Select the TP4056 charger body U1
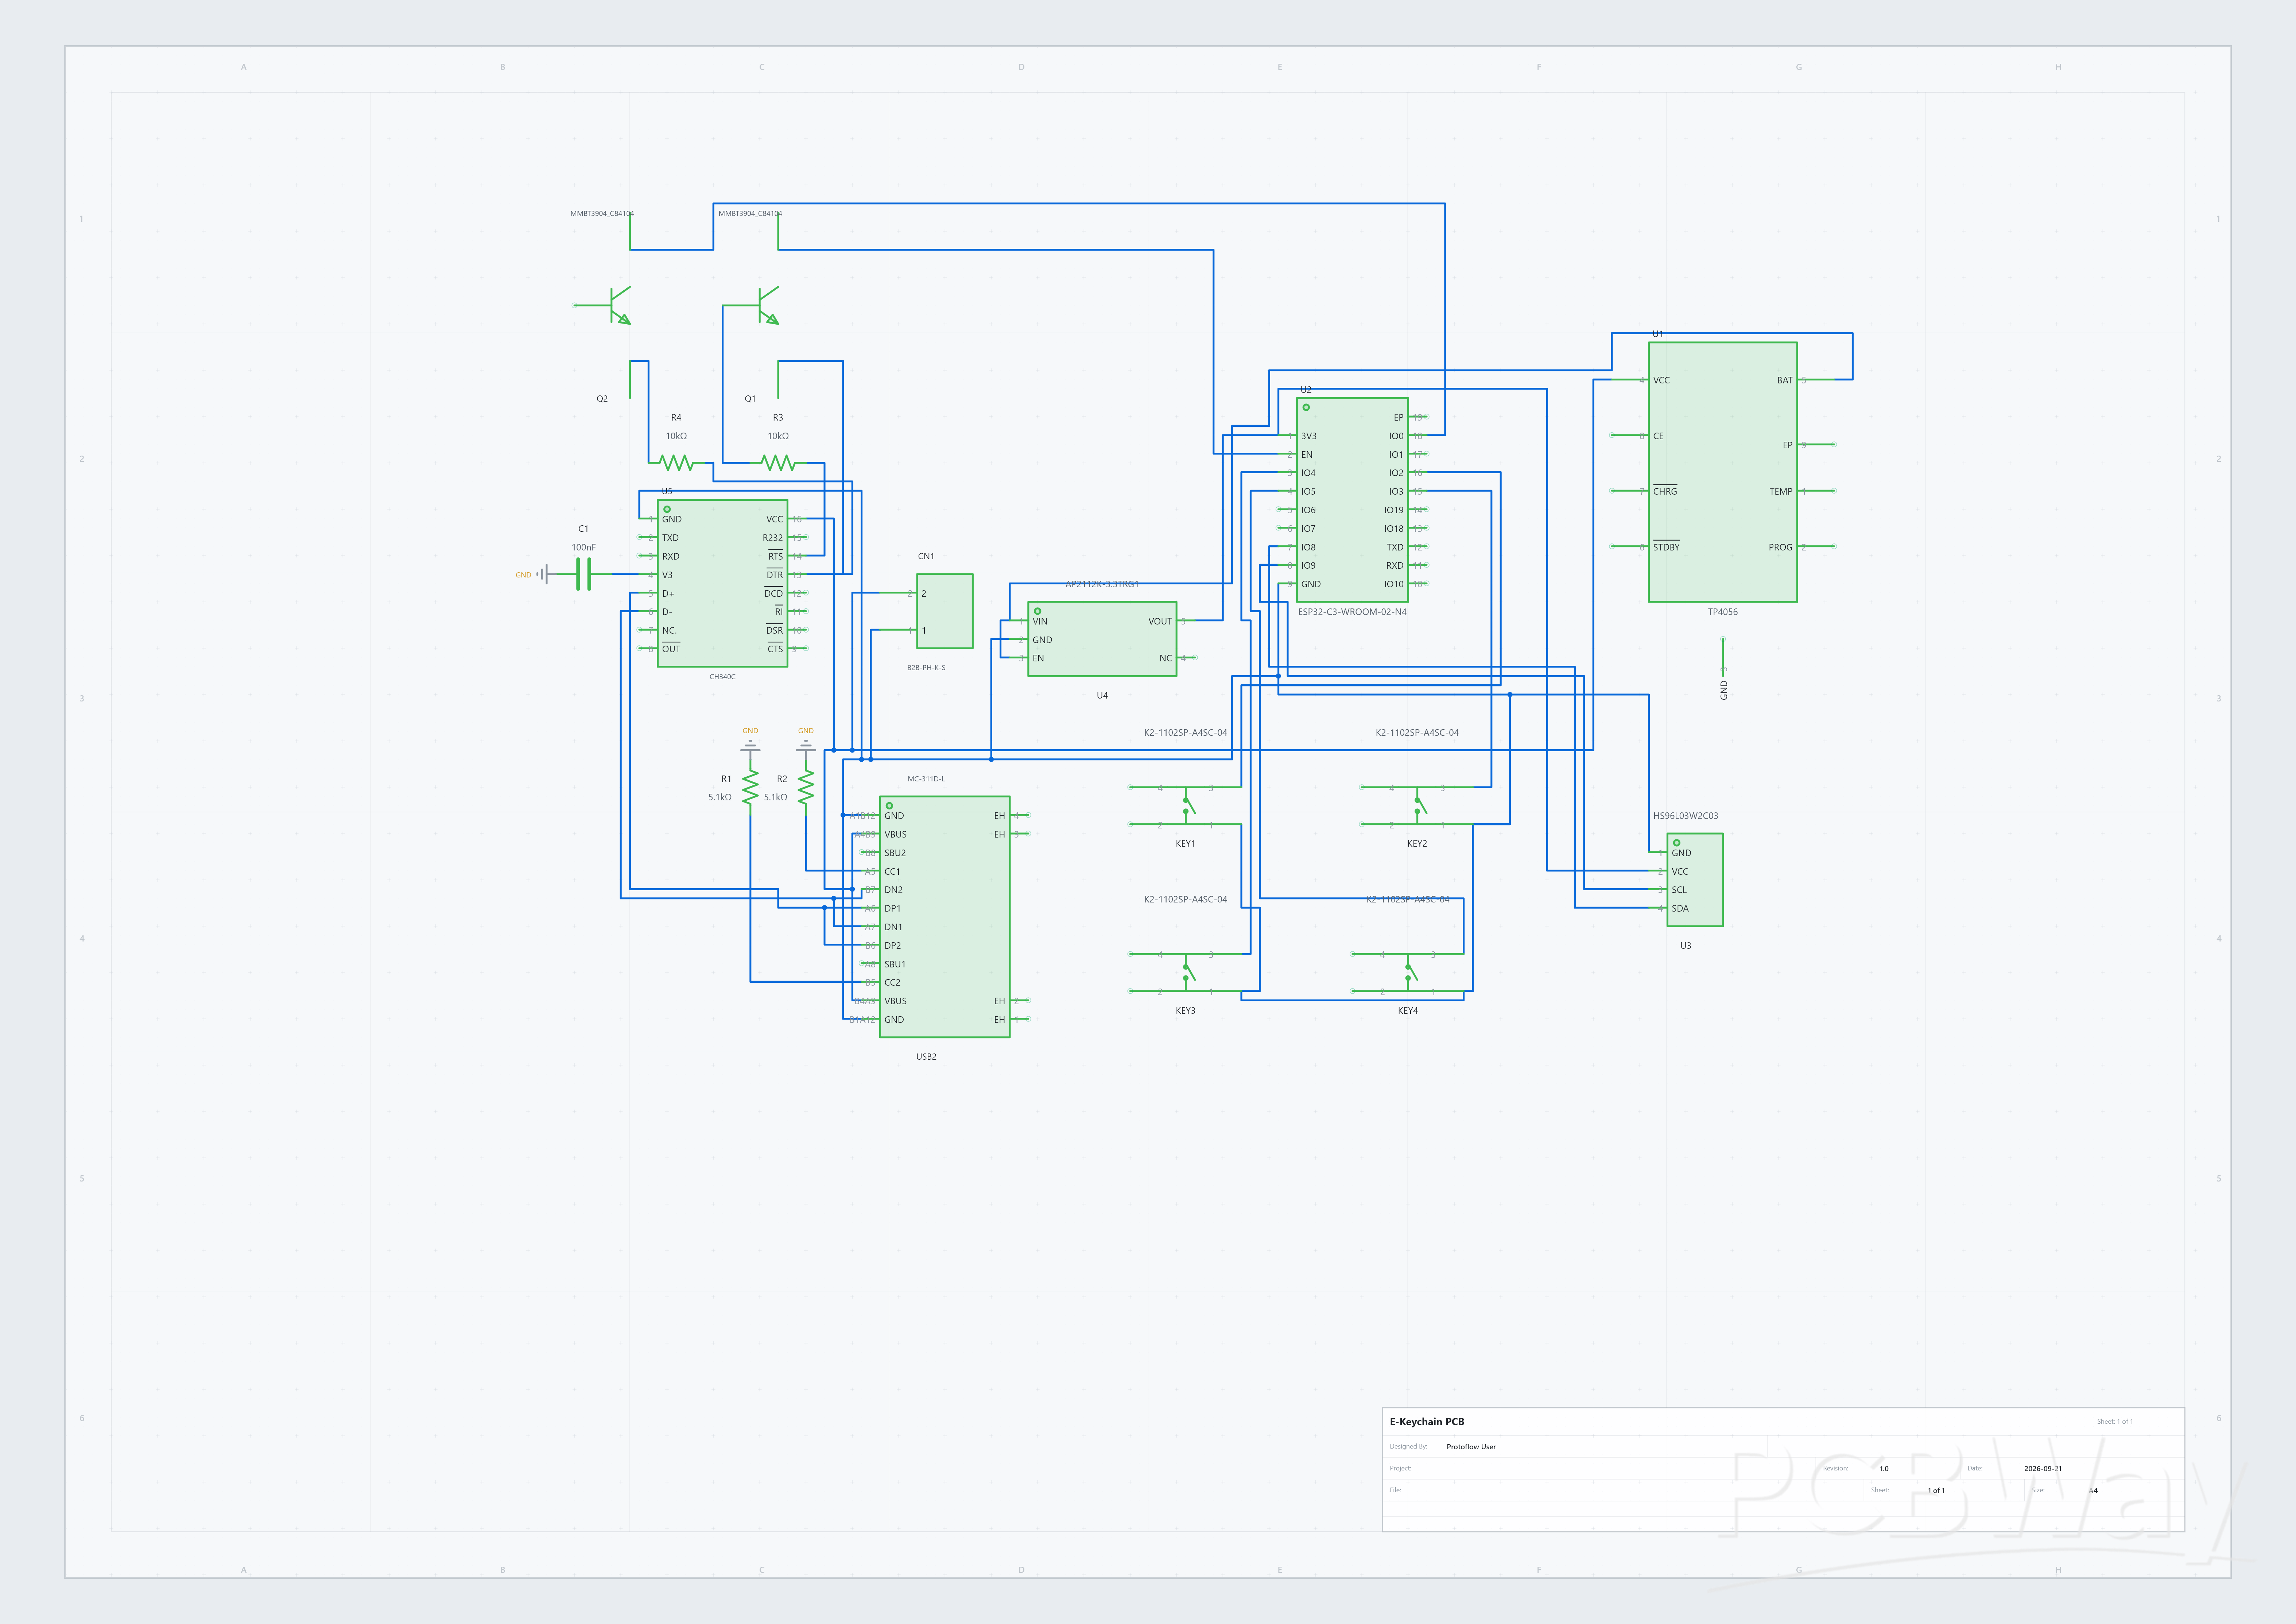Screen dimensions: 2296x1624 (1723, 472)
